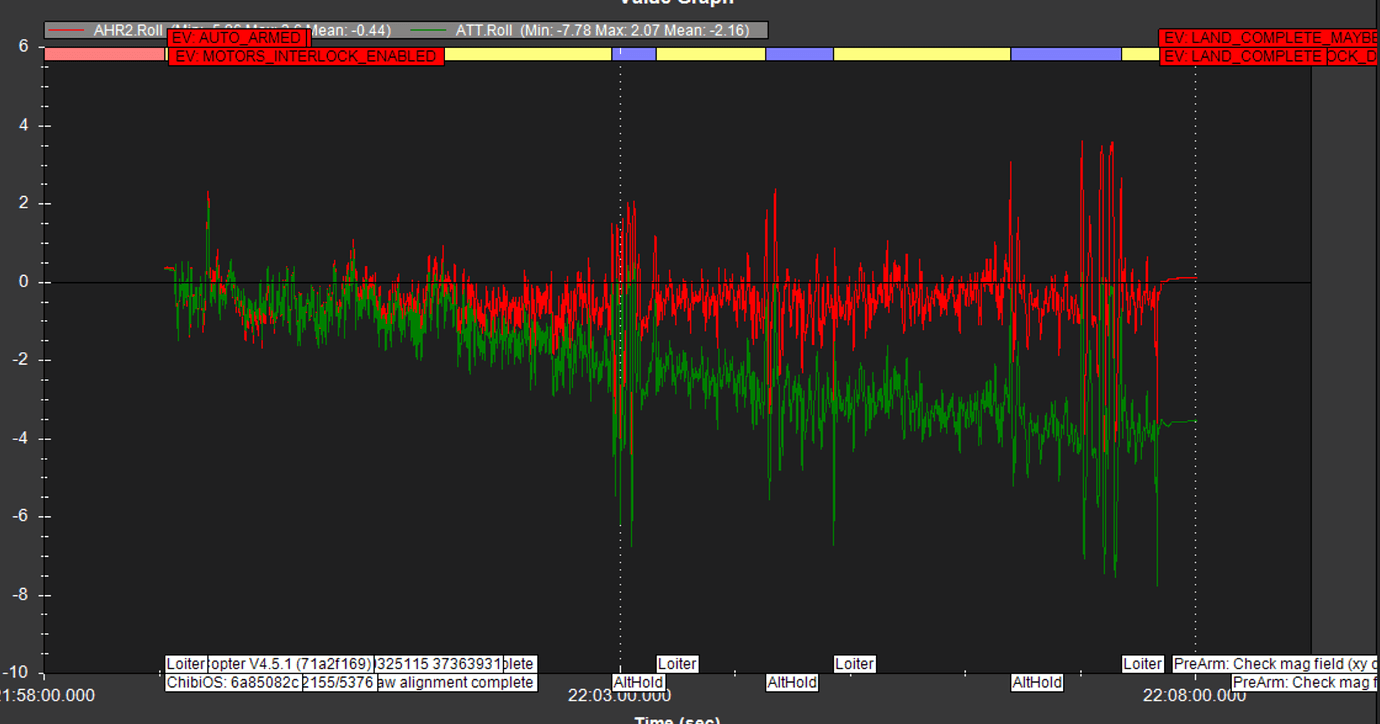The height and width of the screenshot is (724, 1380).
Task: Click the Copter V4.5.1 (71a2f169) message label
Action: [291, 664]
